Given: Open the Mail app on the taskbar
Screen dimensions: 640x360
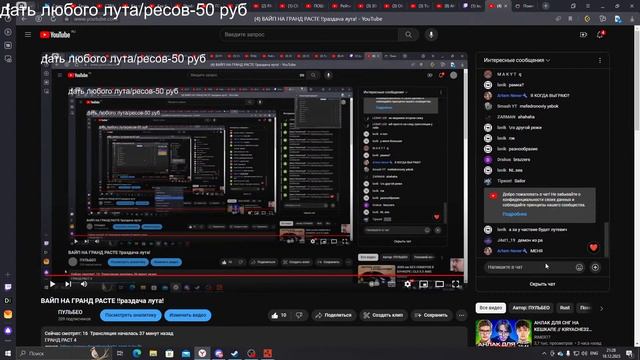Looking at the screenshot, I should point(186,353).
